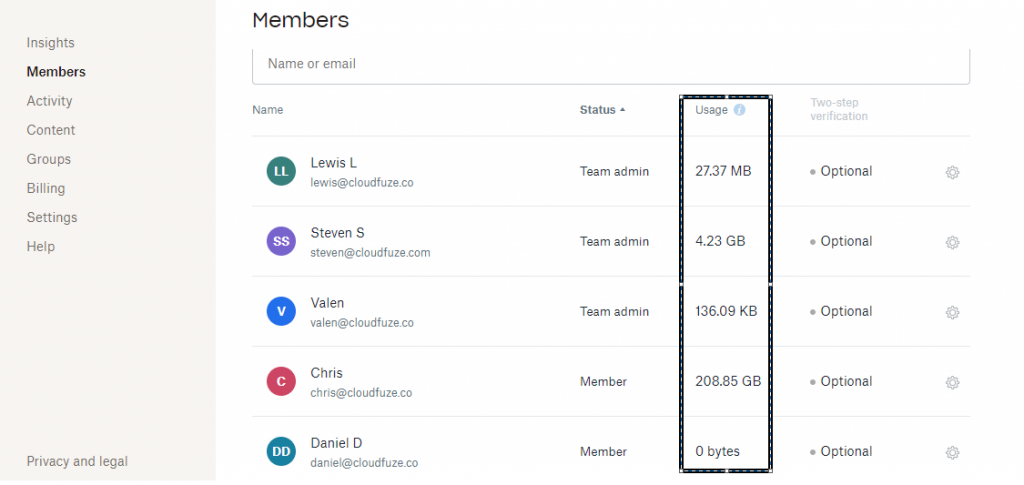Viewport: 1024px width, 485px height.
Task: Click Optional verification for Chris
Action: pos(841,381)
